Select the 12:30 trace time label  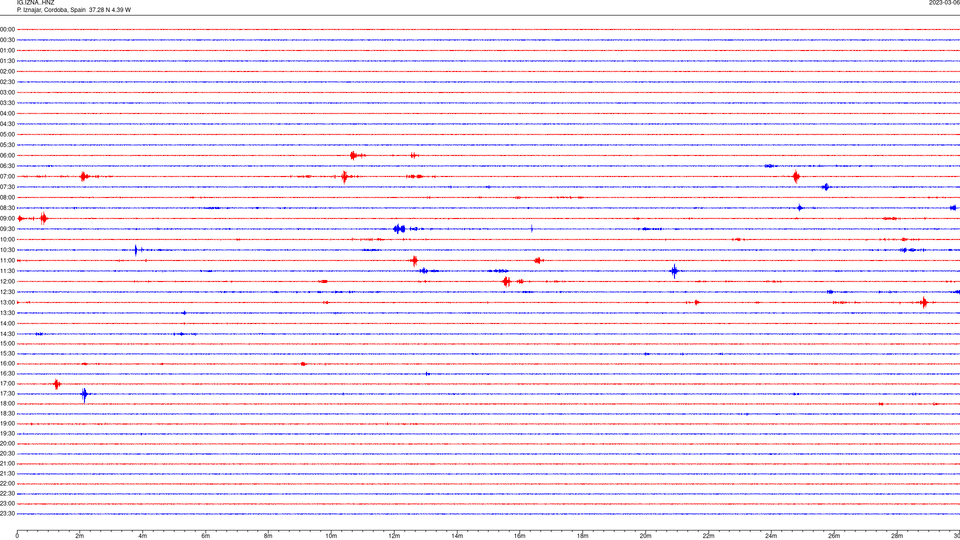[x=7, y=292]
